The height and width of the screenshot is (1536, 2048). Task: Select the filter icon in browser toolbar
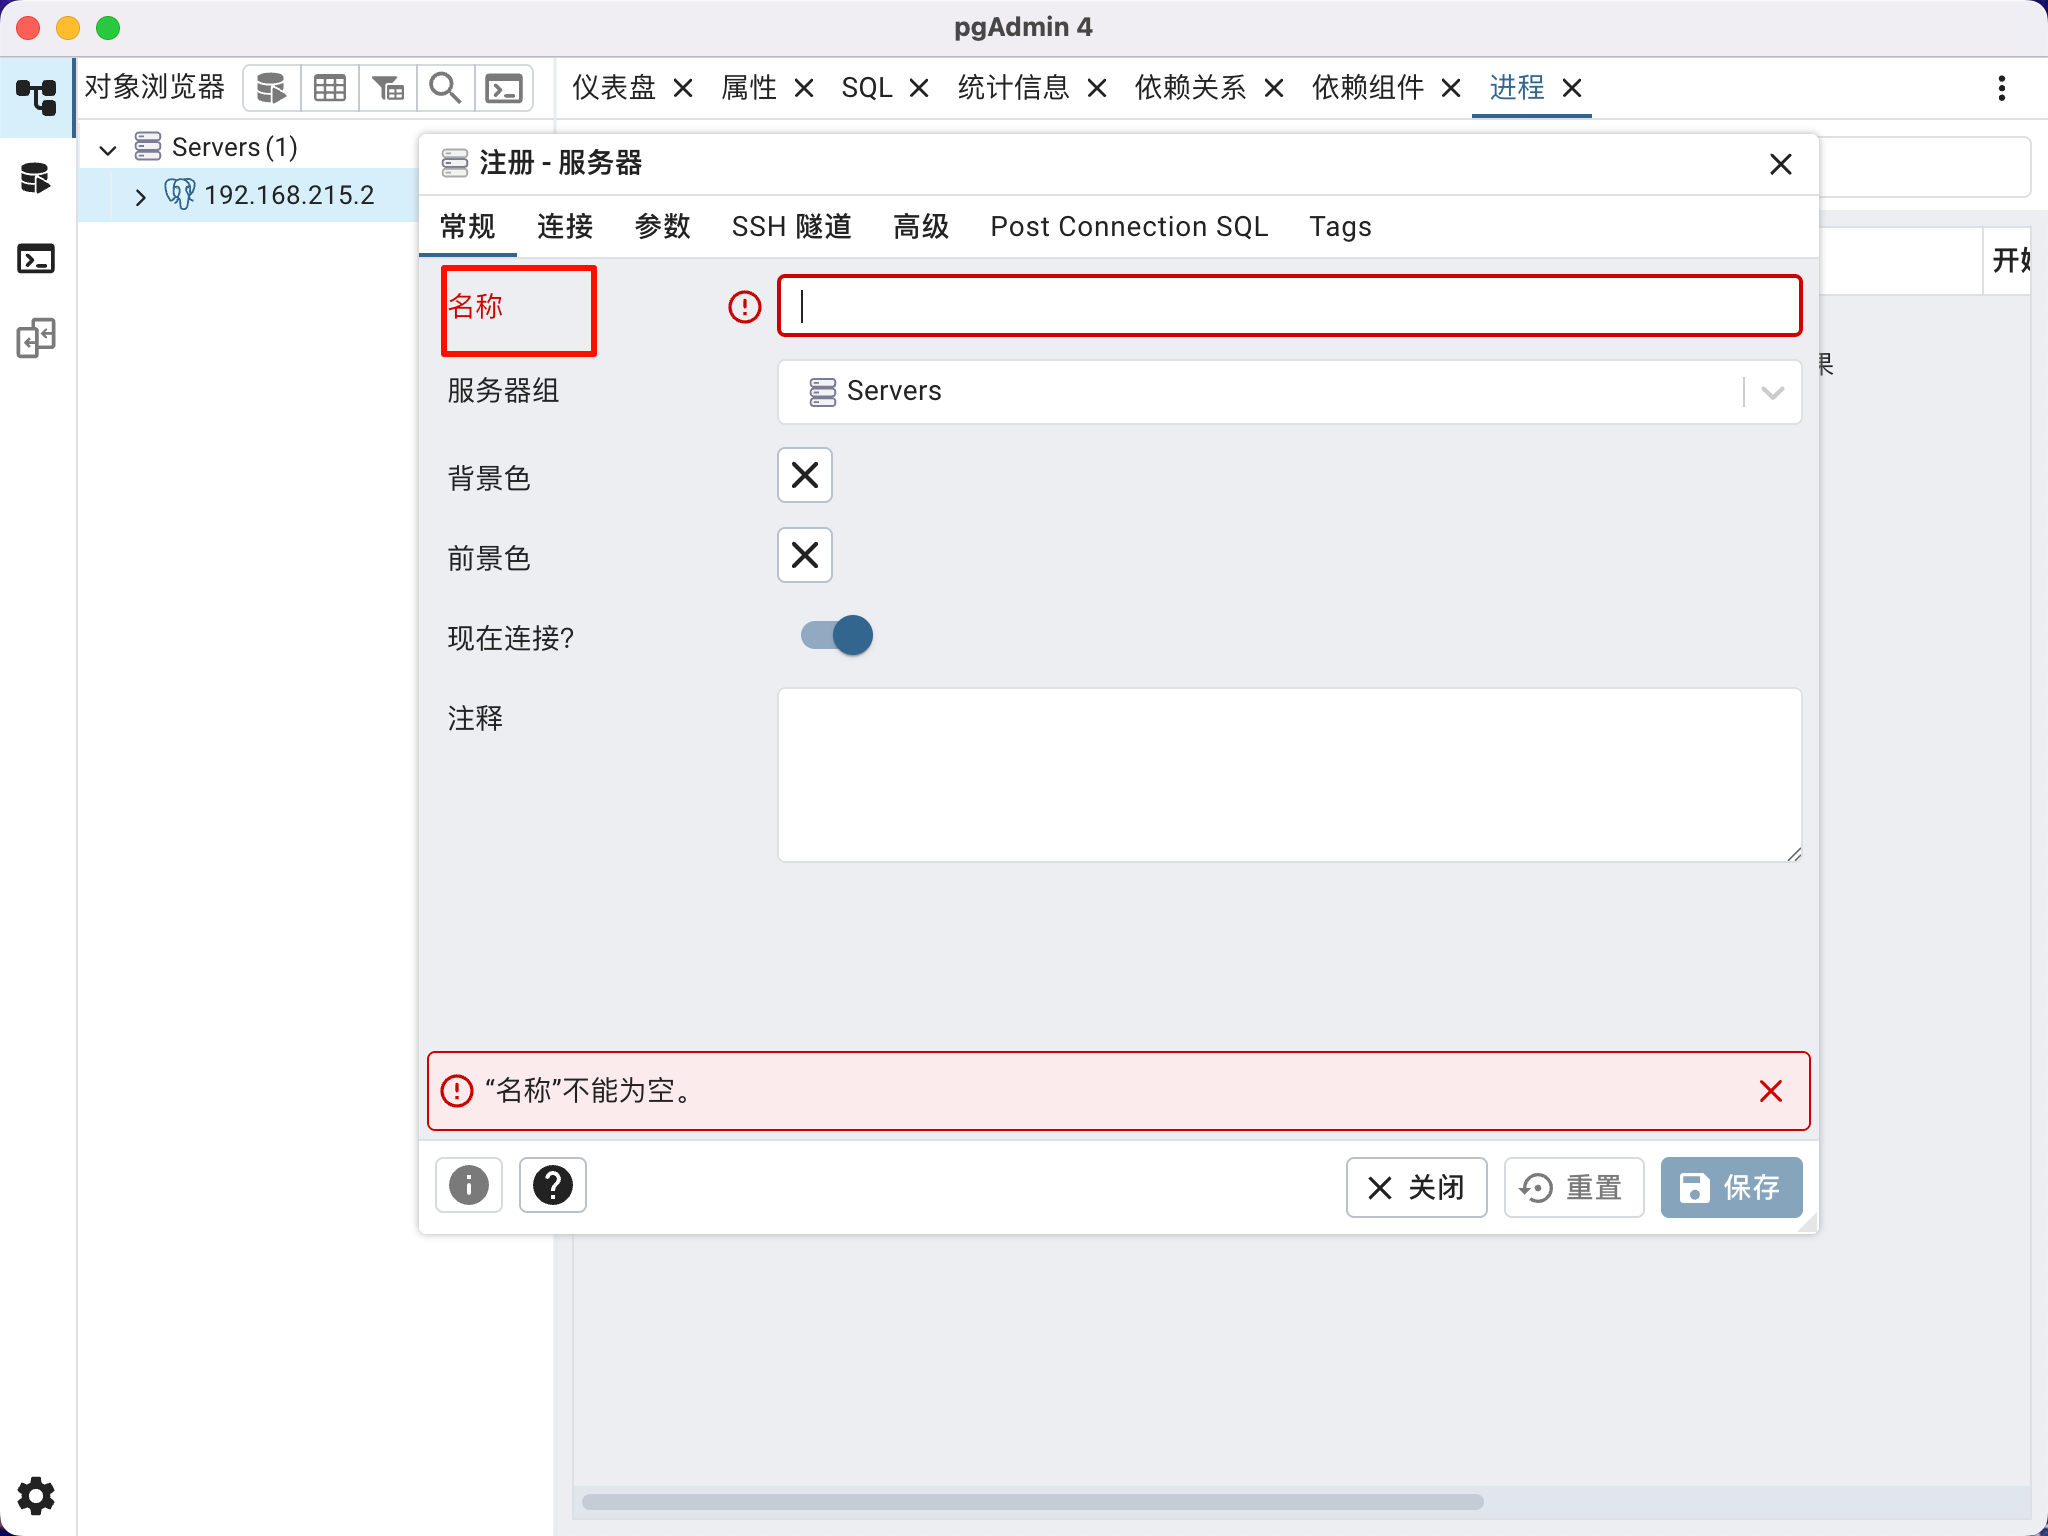pos(388,88)
